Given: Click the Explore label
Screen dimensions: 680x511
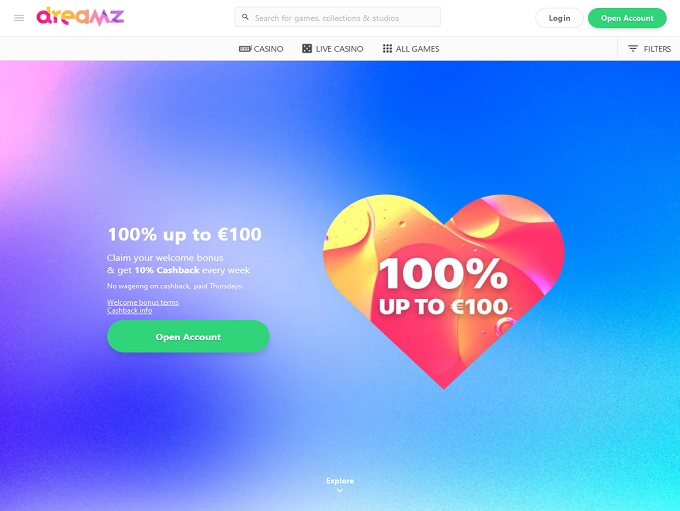Looking at the screenshot, I should click(340, 481).
